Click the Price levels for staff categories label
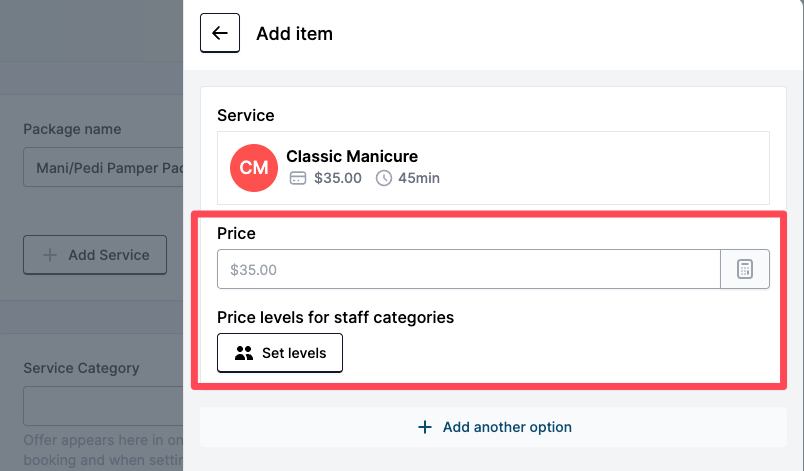This screenshot has width=804, height=471. [335, 317]
